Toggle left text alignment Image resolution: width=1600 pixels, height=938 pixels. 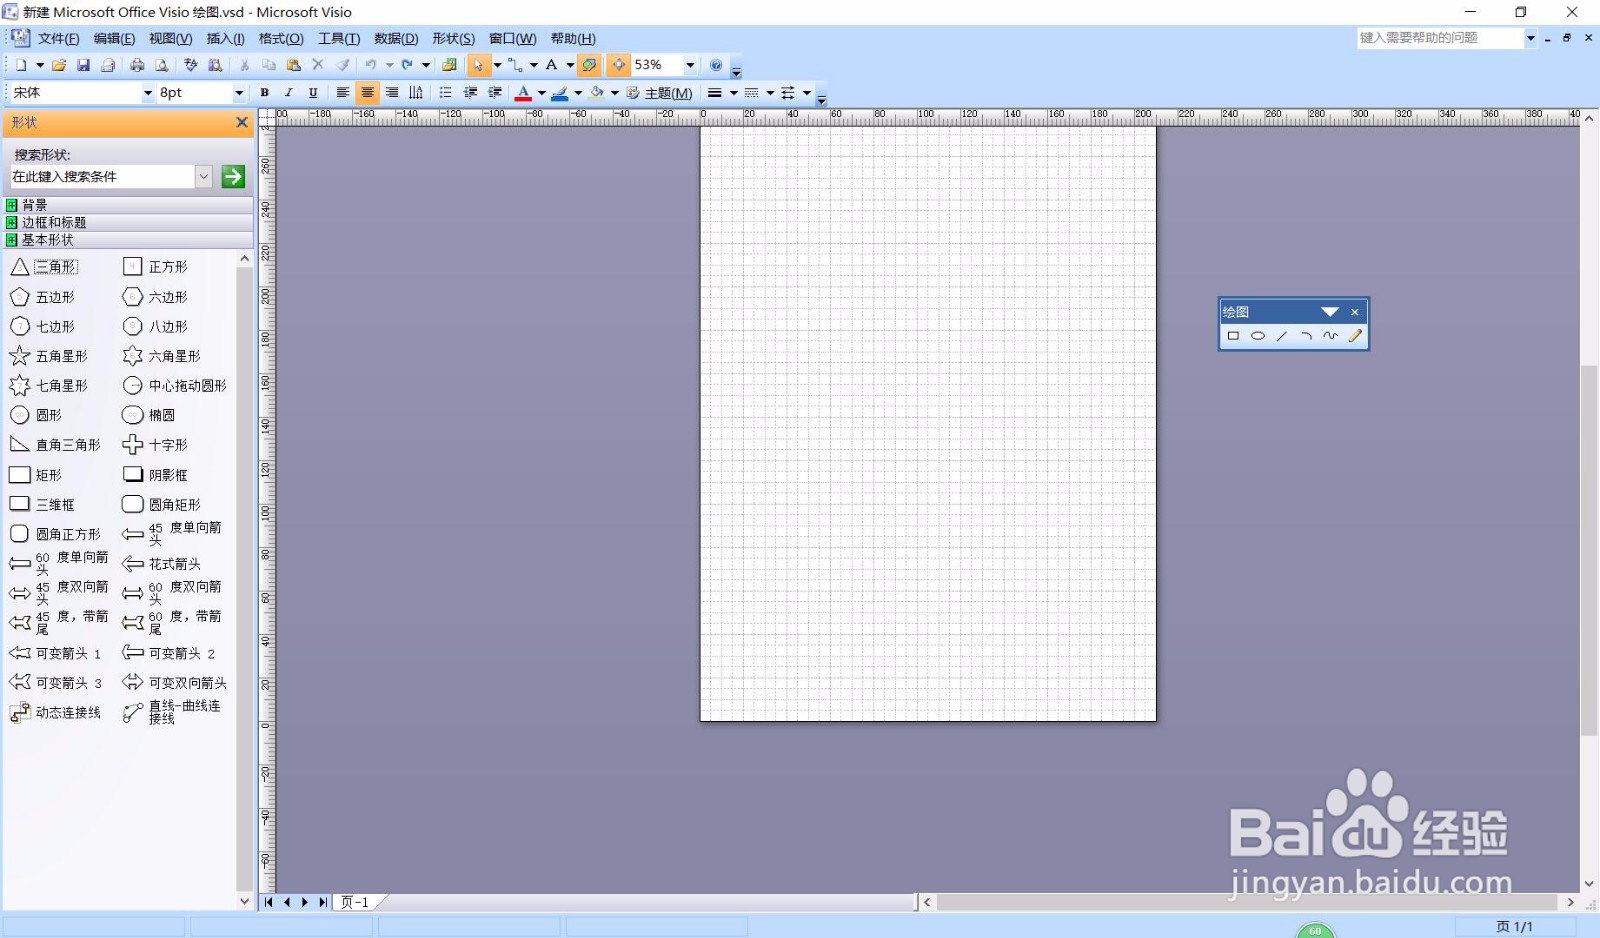coord(343,93)
